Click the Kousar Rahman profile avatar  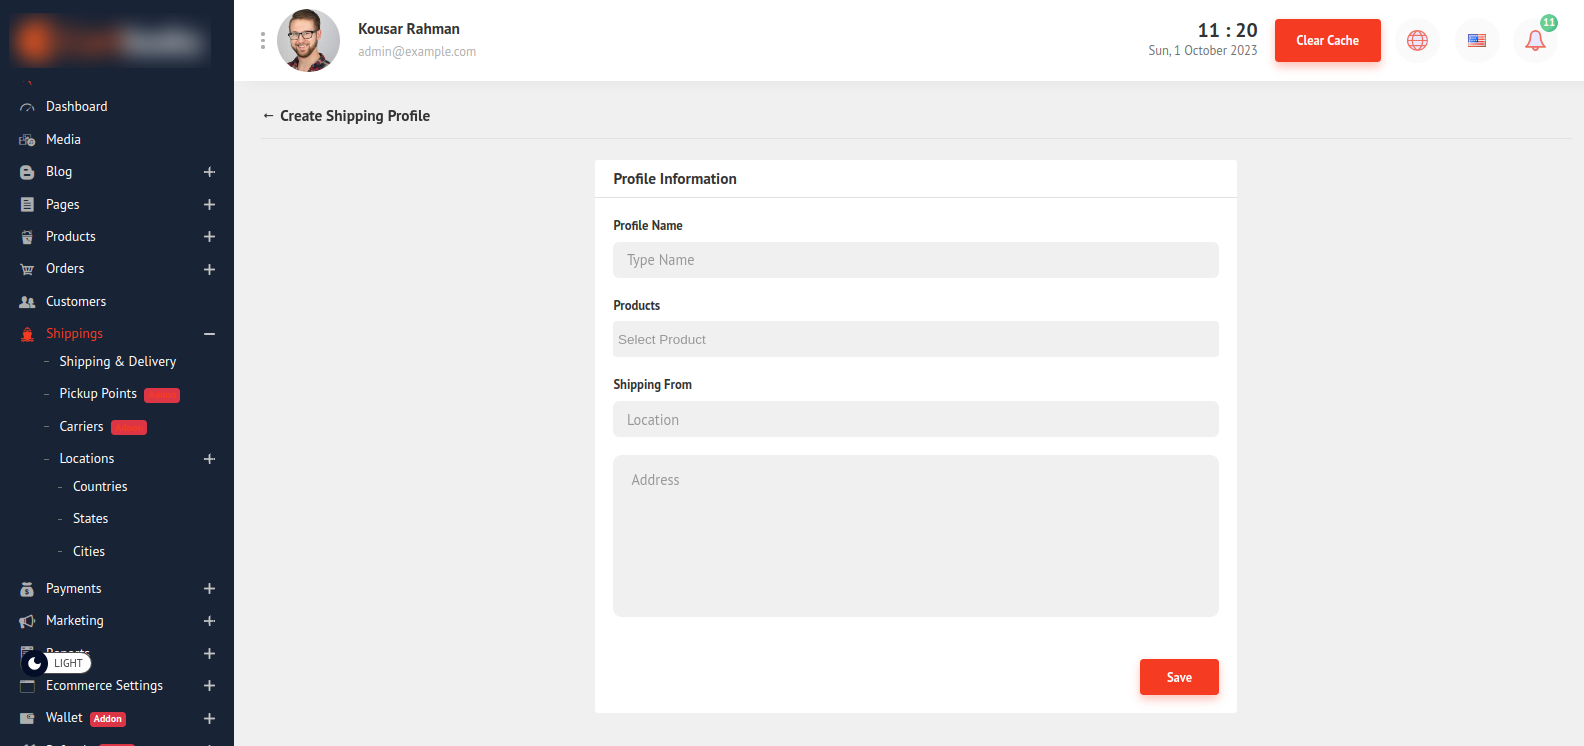[308, 41]
